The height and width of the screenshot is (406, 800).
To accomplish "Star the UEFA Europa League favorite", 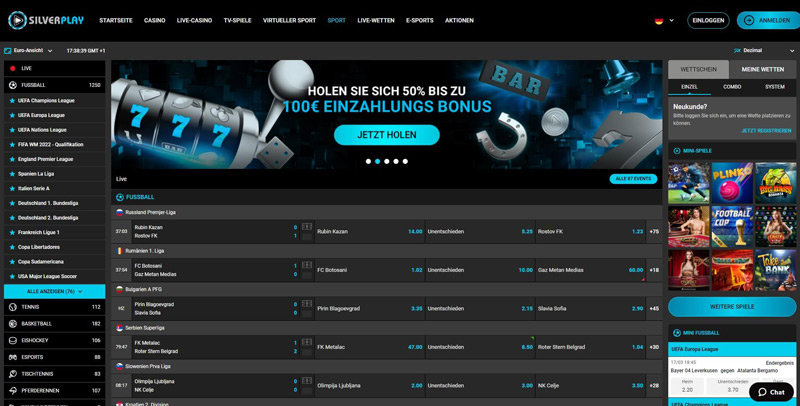I will (12, 115).
